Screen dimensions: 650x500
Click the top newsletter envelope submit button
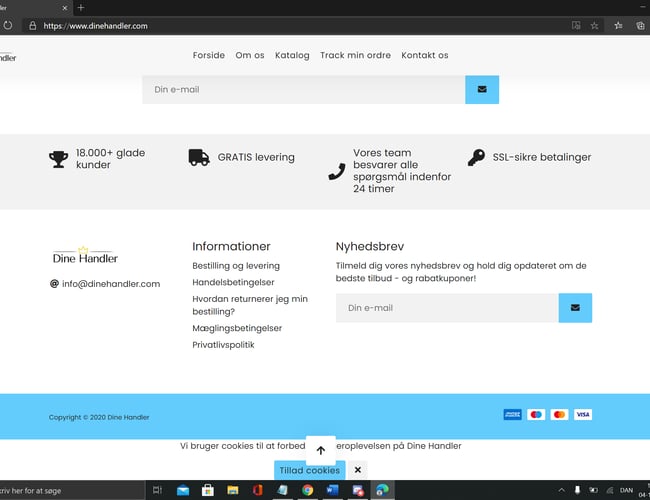coord(482,89)
